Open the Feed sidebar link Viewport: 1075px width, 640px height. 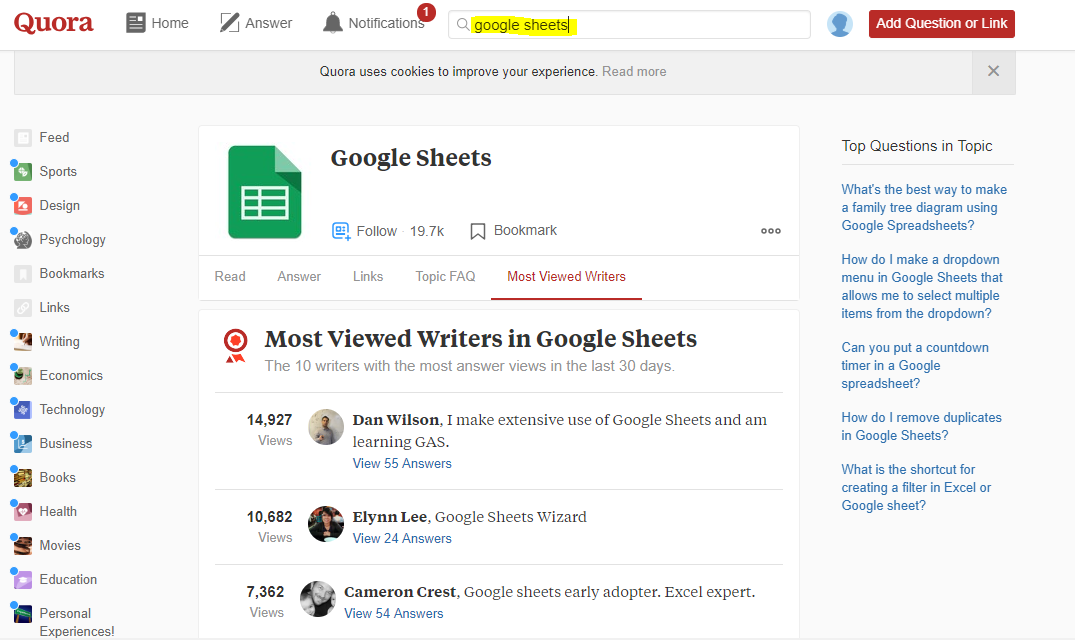(x=54, y=138)
